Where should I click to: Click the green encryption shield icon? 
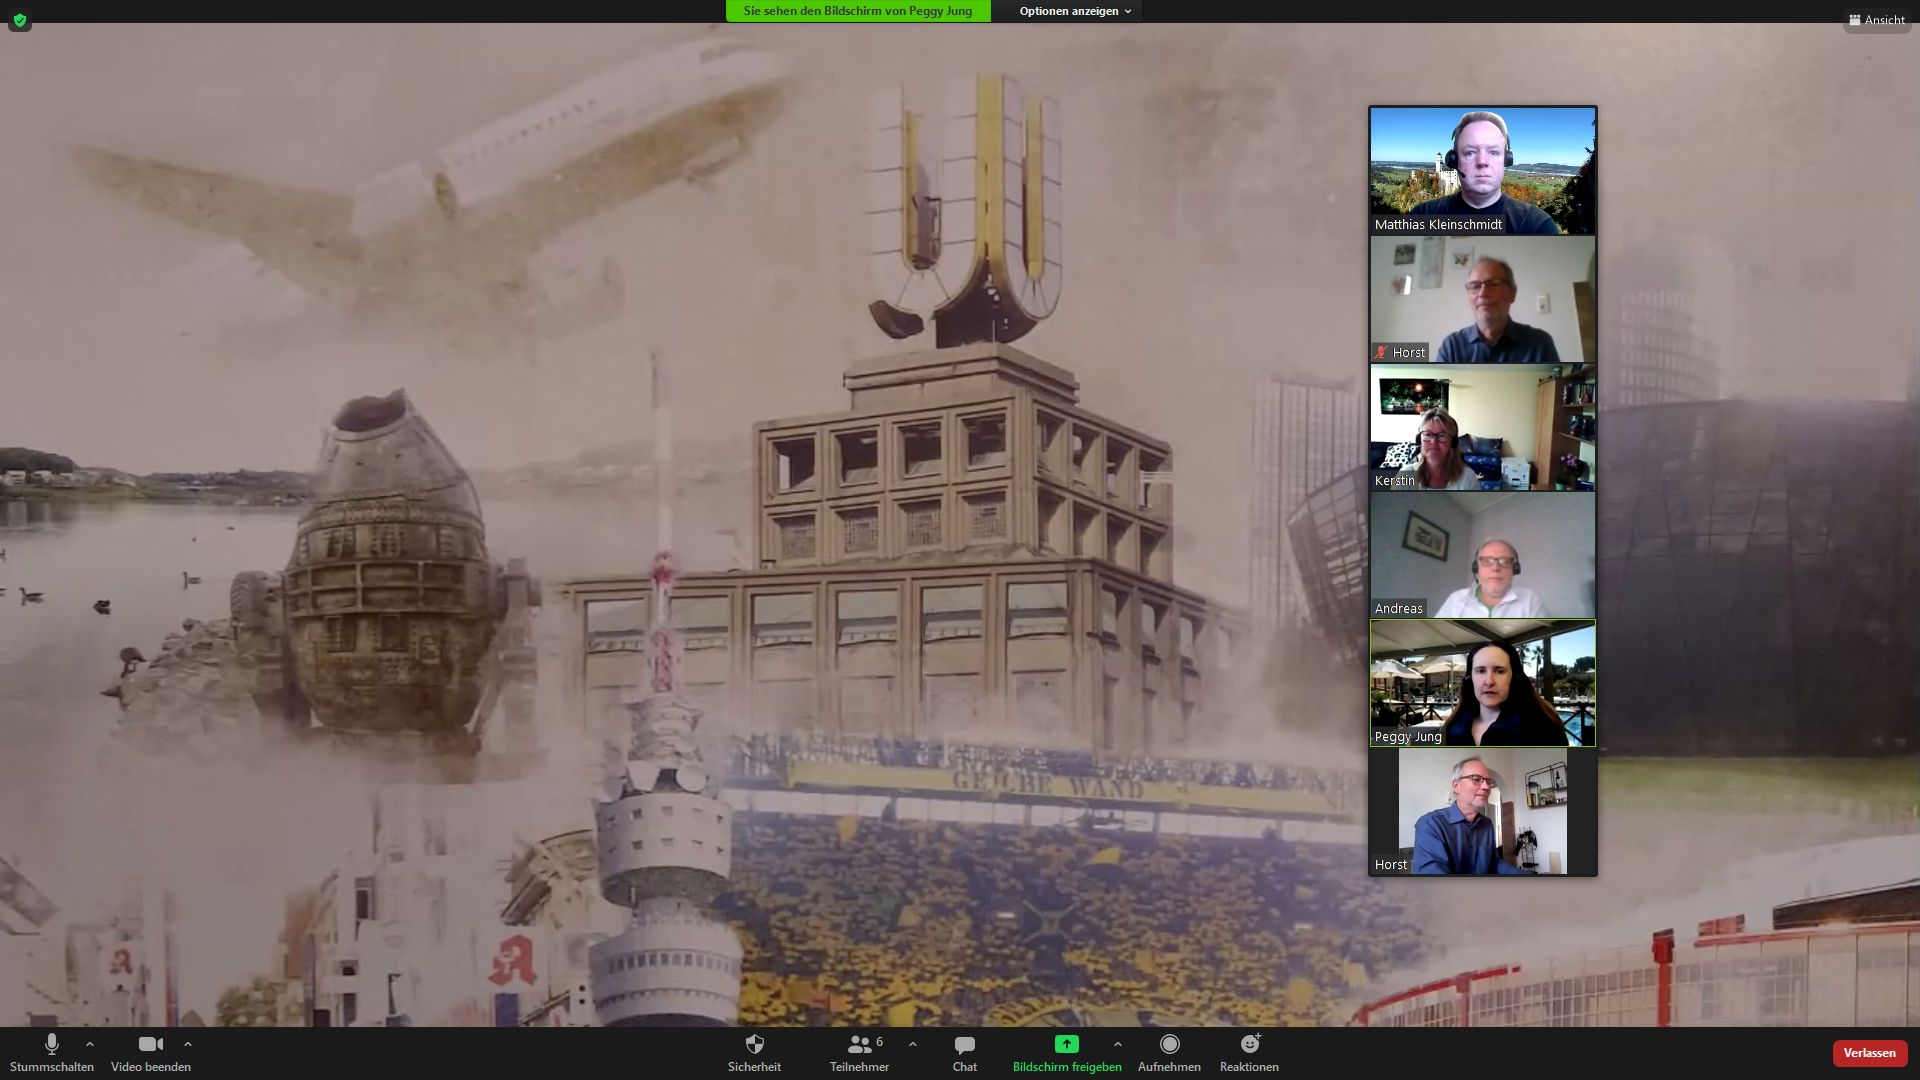click(x=20, y=20)
